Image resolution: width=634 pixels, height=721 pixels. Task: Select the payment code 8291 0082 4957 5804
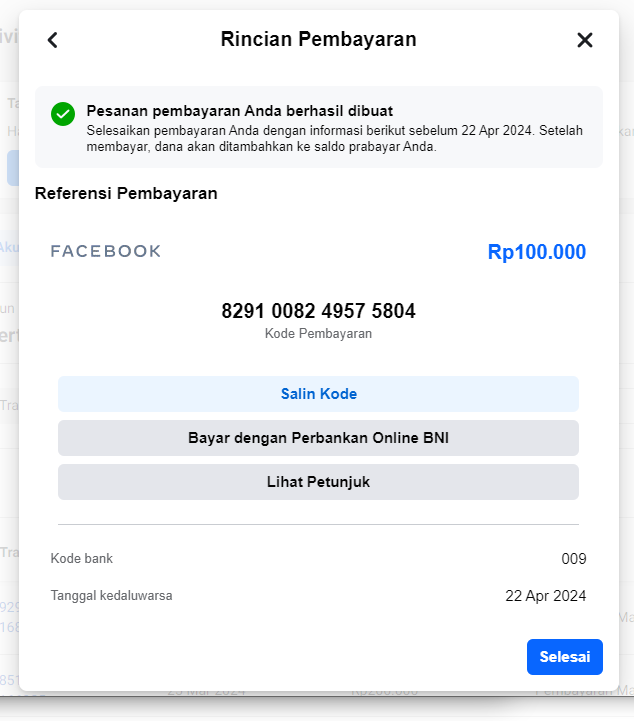tap(318, 311)
